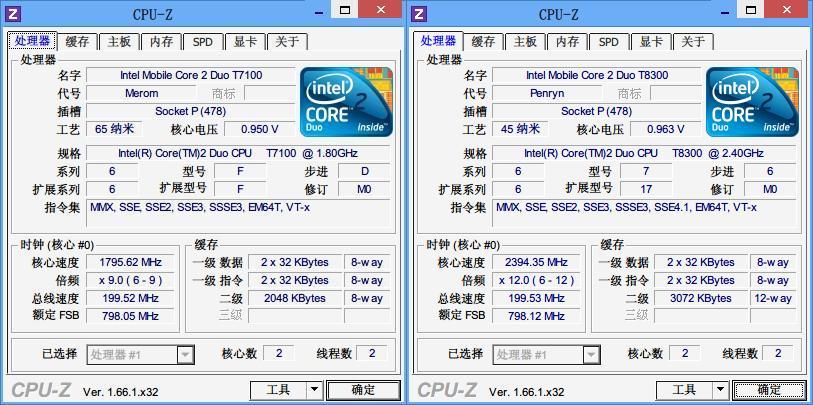Confirm with 确定 button in left window
Viewport: 813px width, 405px height.
pos(363,390)
